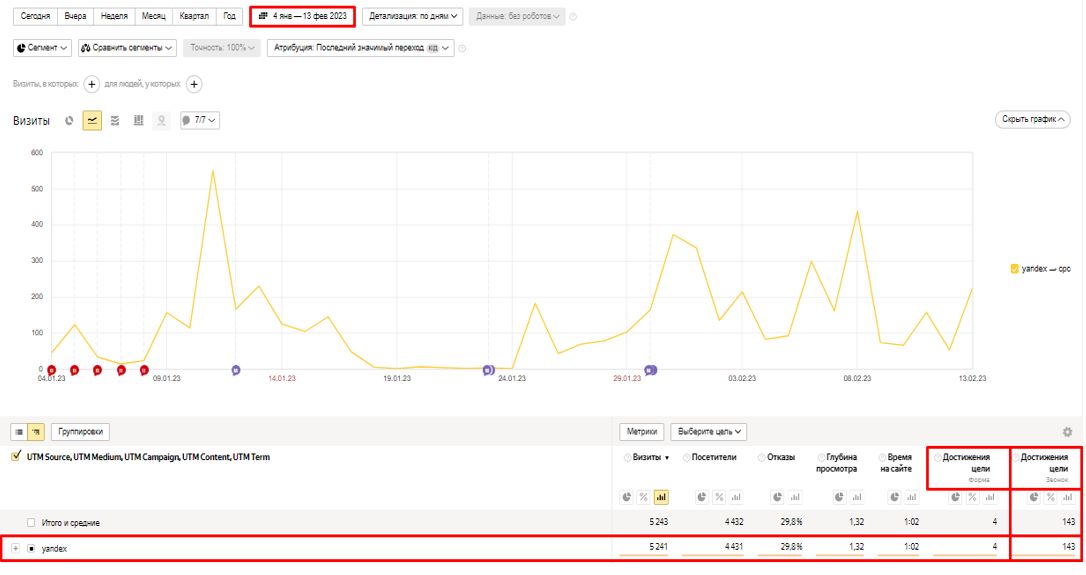Show Отказы column as bar chart
Viewport: 1086px width, 575px height.
point(794,497)
